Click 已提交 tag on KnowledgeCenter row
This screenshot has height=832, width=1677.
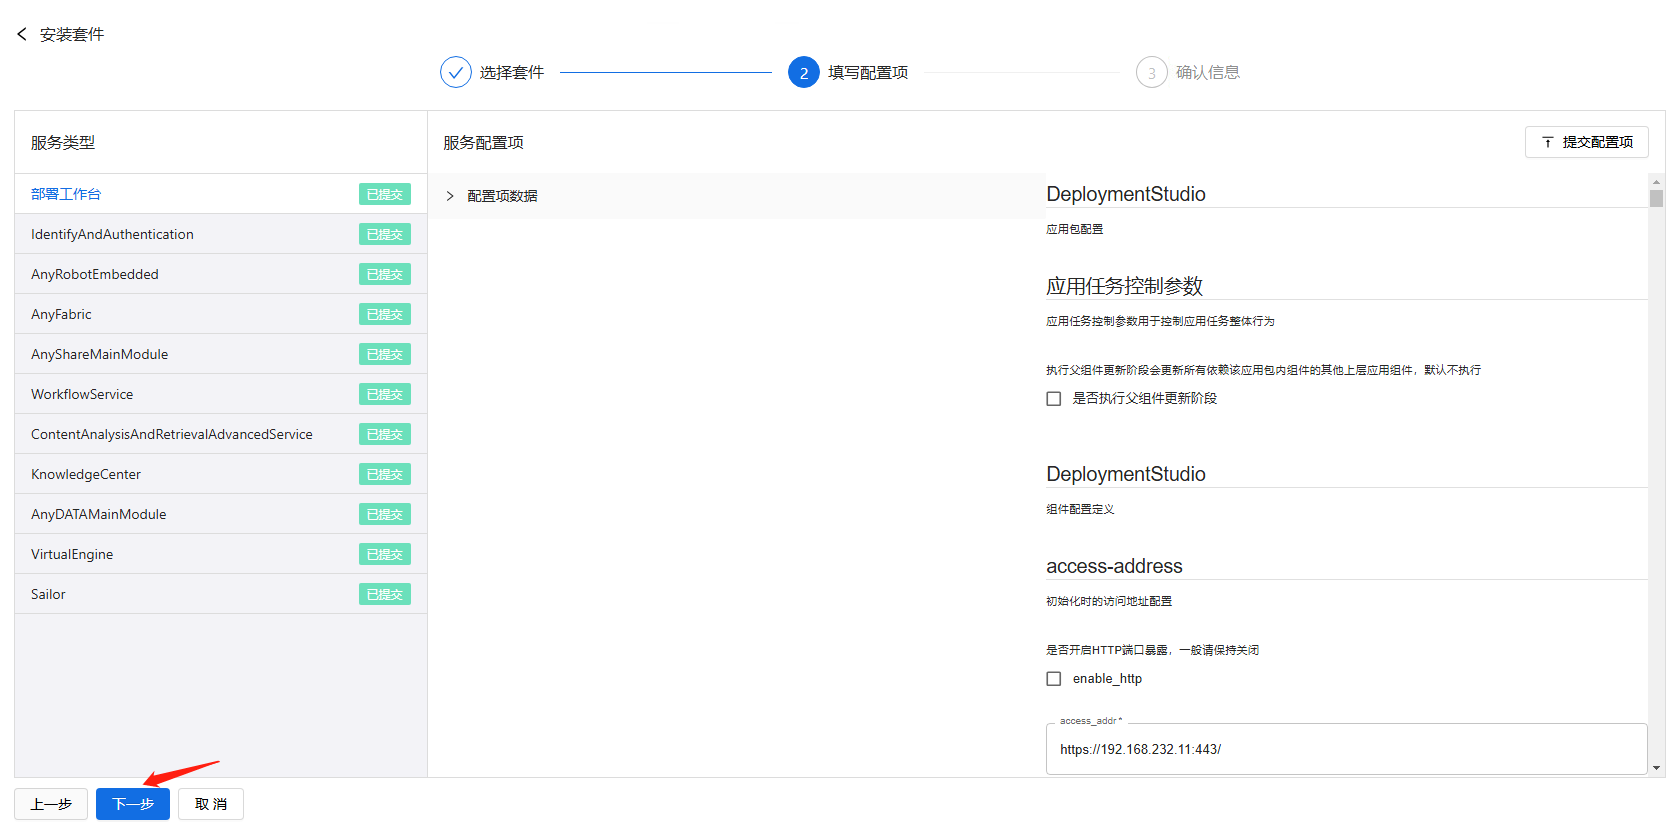[x=385, y=474]
